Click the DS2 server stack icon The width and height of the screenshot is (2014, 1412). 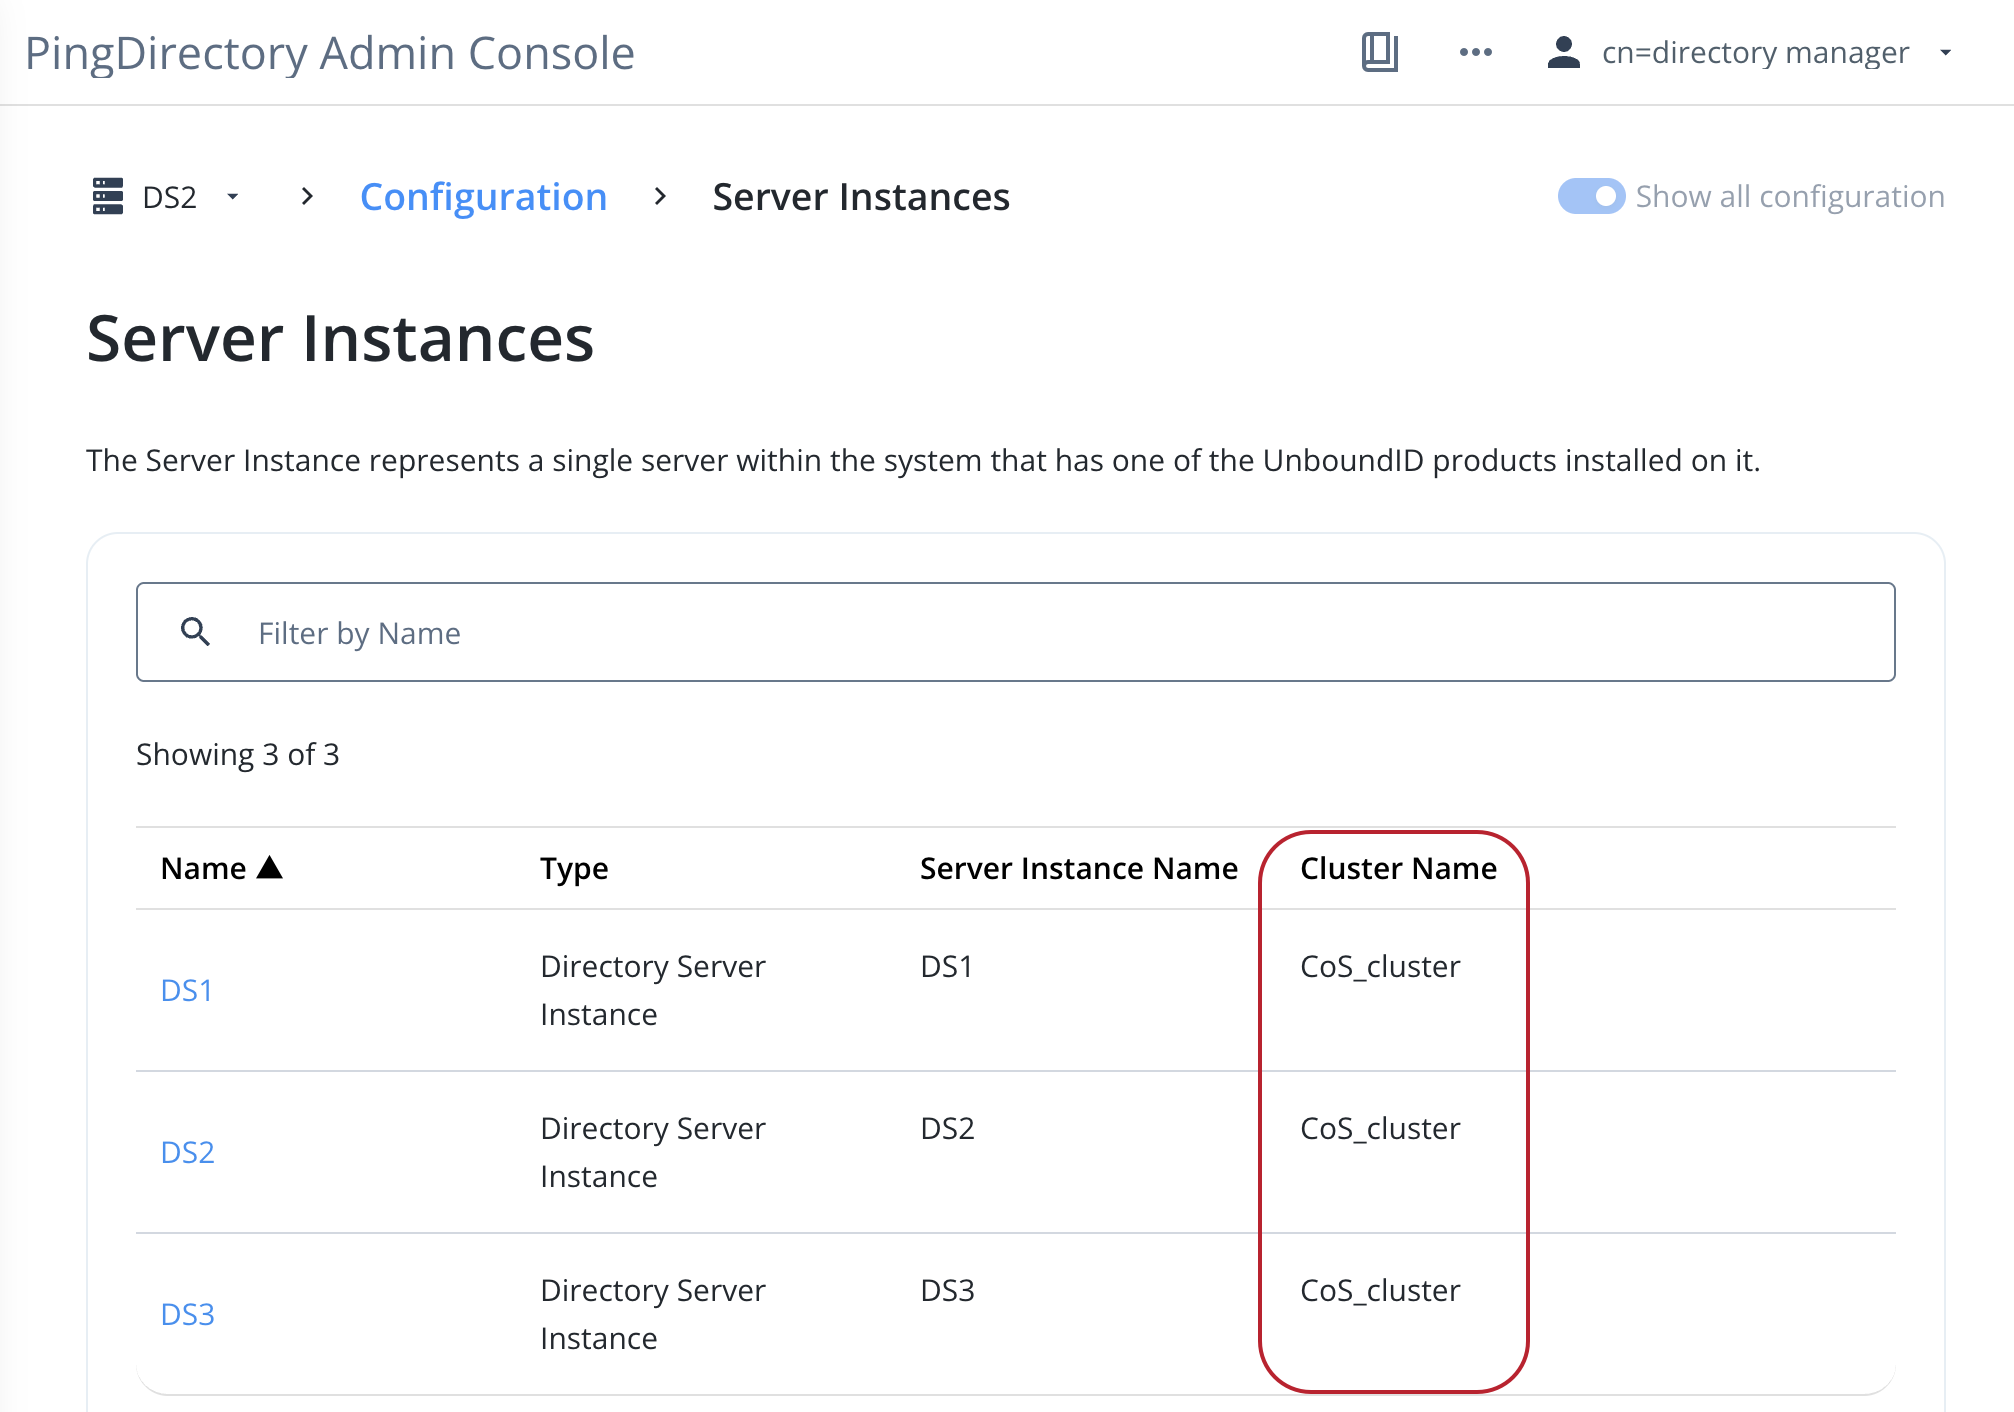(x=108, y=196)
